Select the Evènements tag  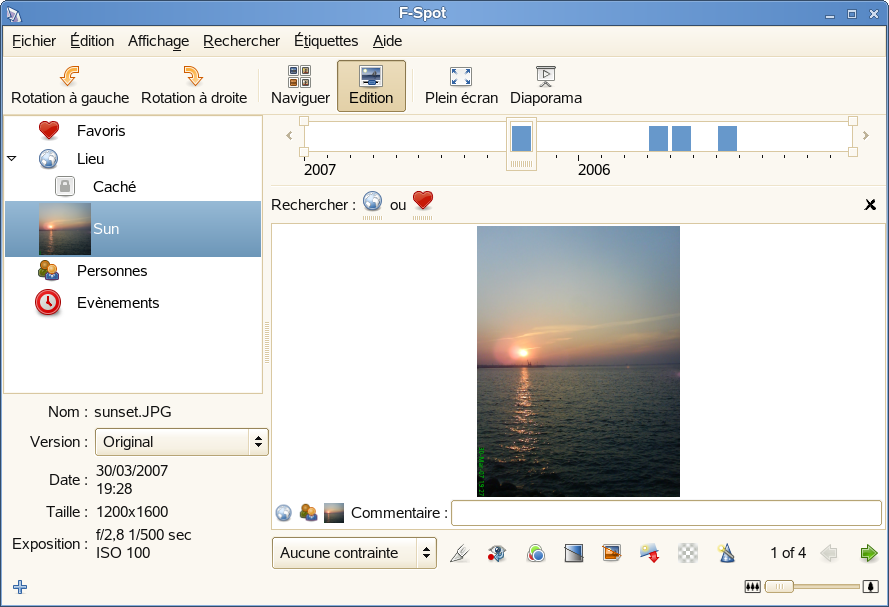coord(118,303)
